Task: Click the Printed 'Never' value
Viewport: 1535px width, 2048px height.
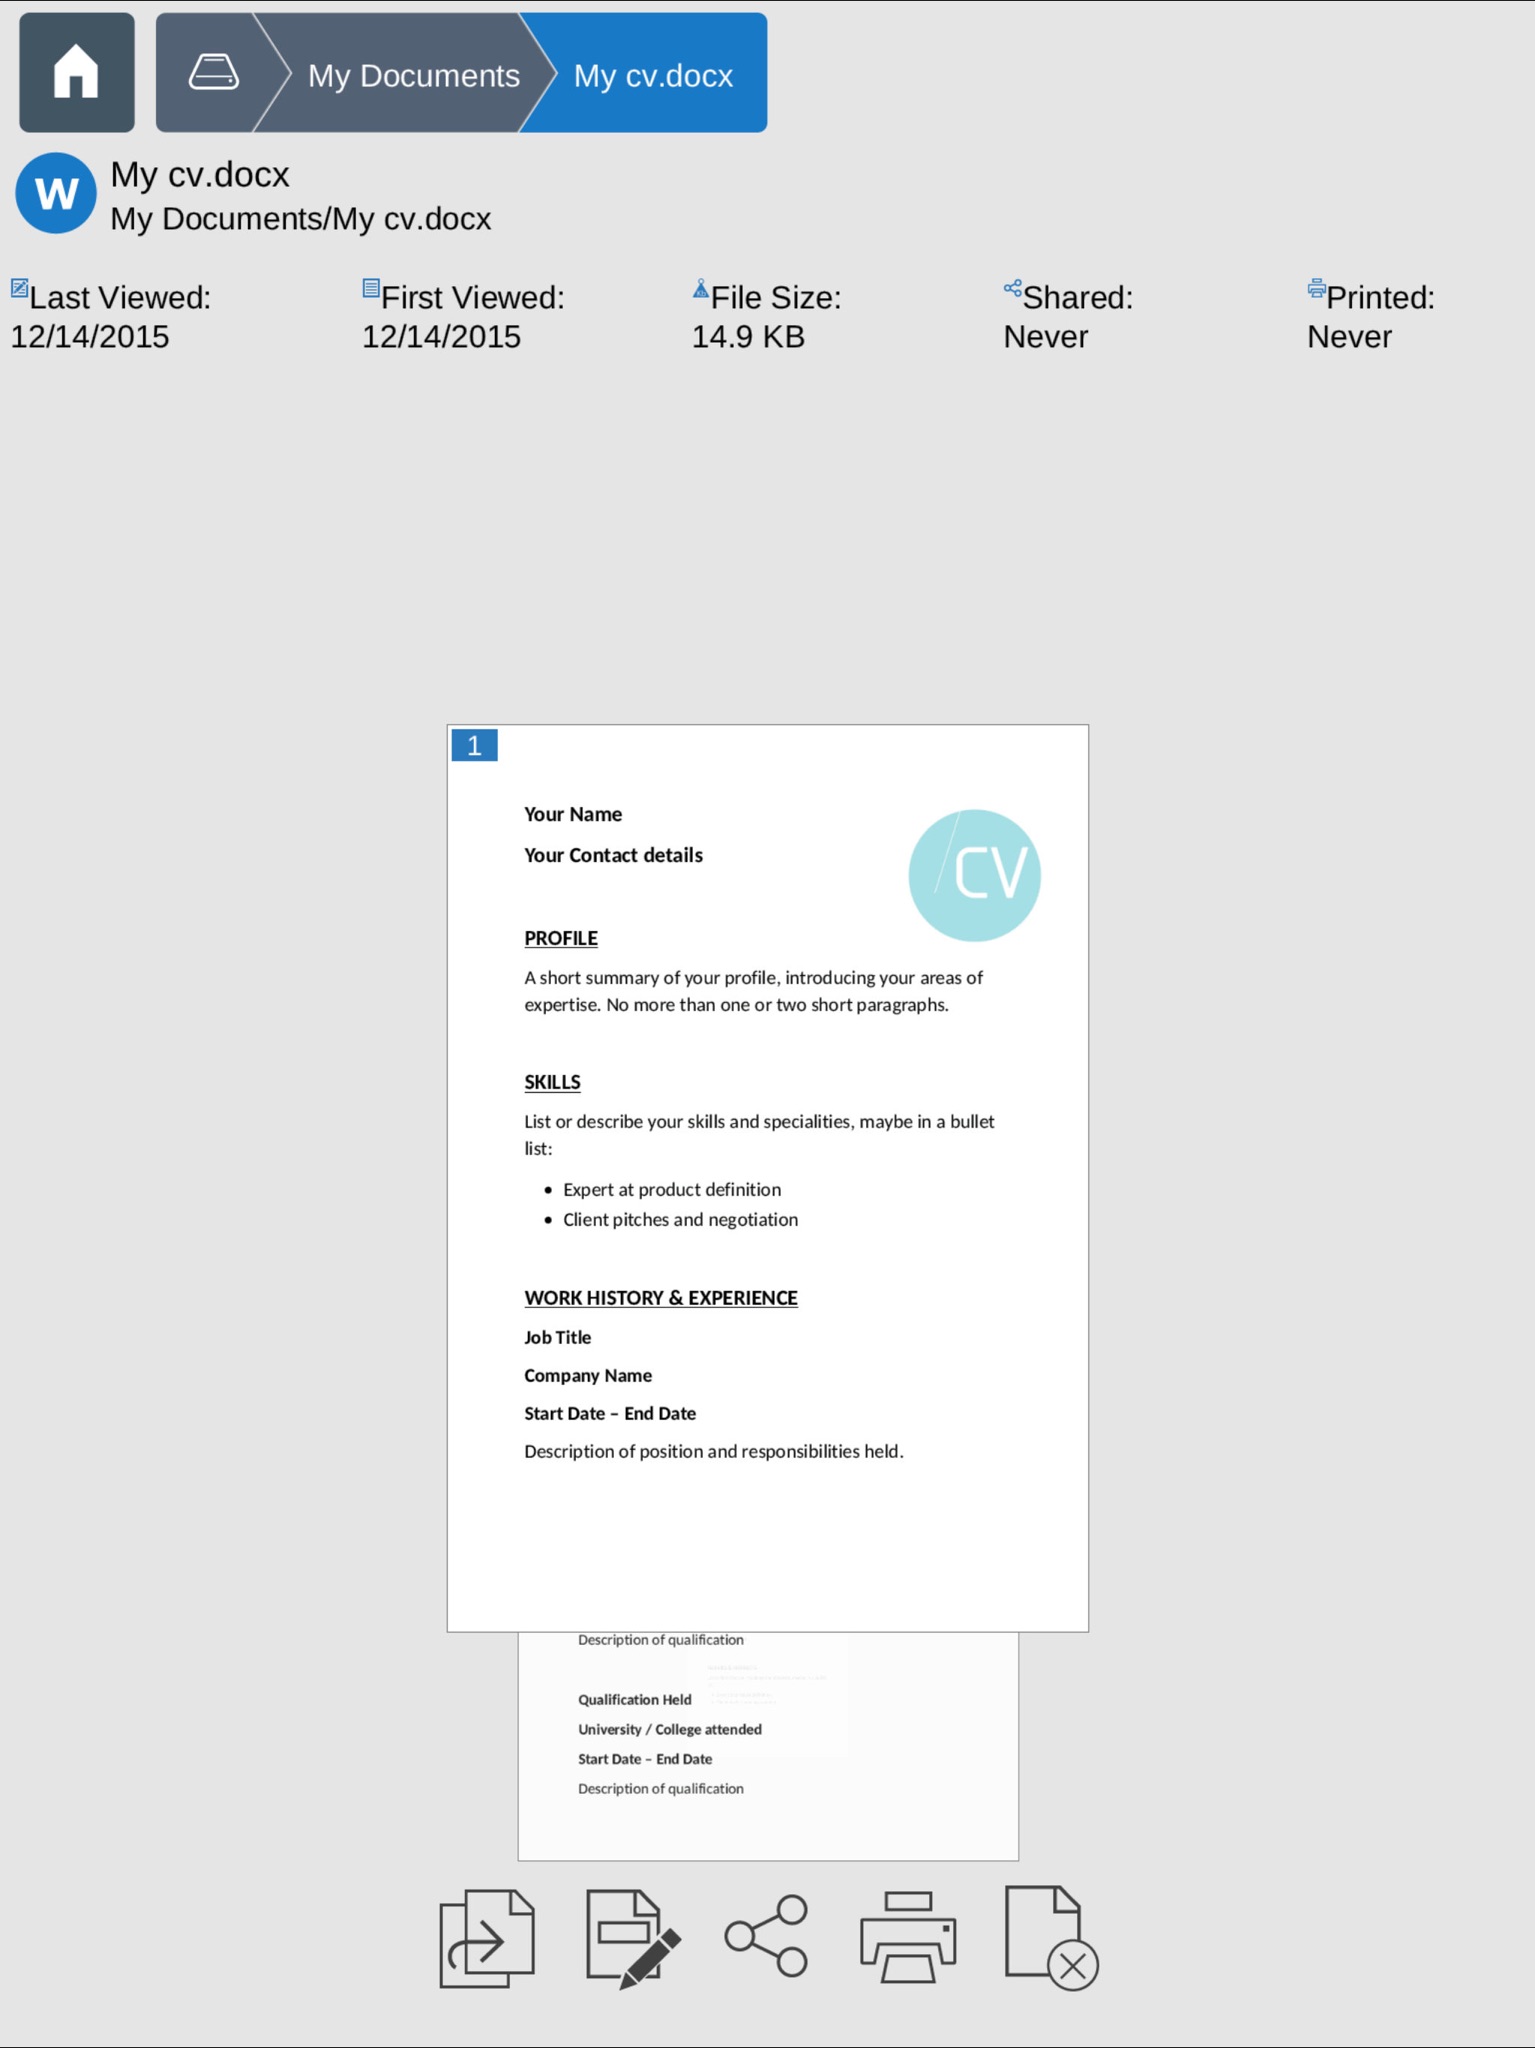Action: [1349, 337]
